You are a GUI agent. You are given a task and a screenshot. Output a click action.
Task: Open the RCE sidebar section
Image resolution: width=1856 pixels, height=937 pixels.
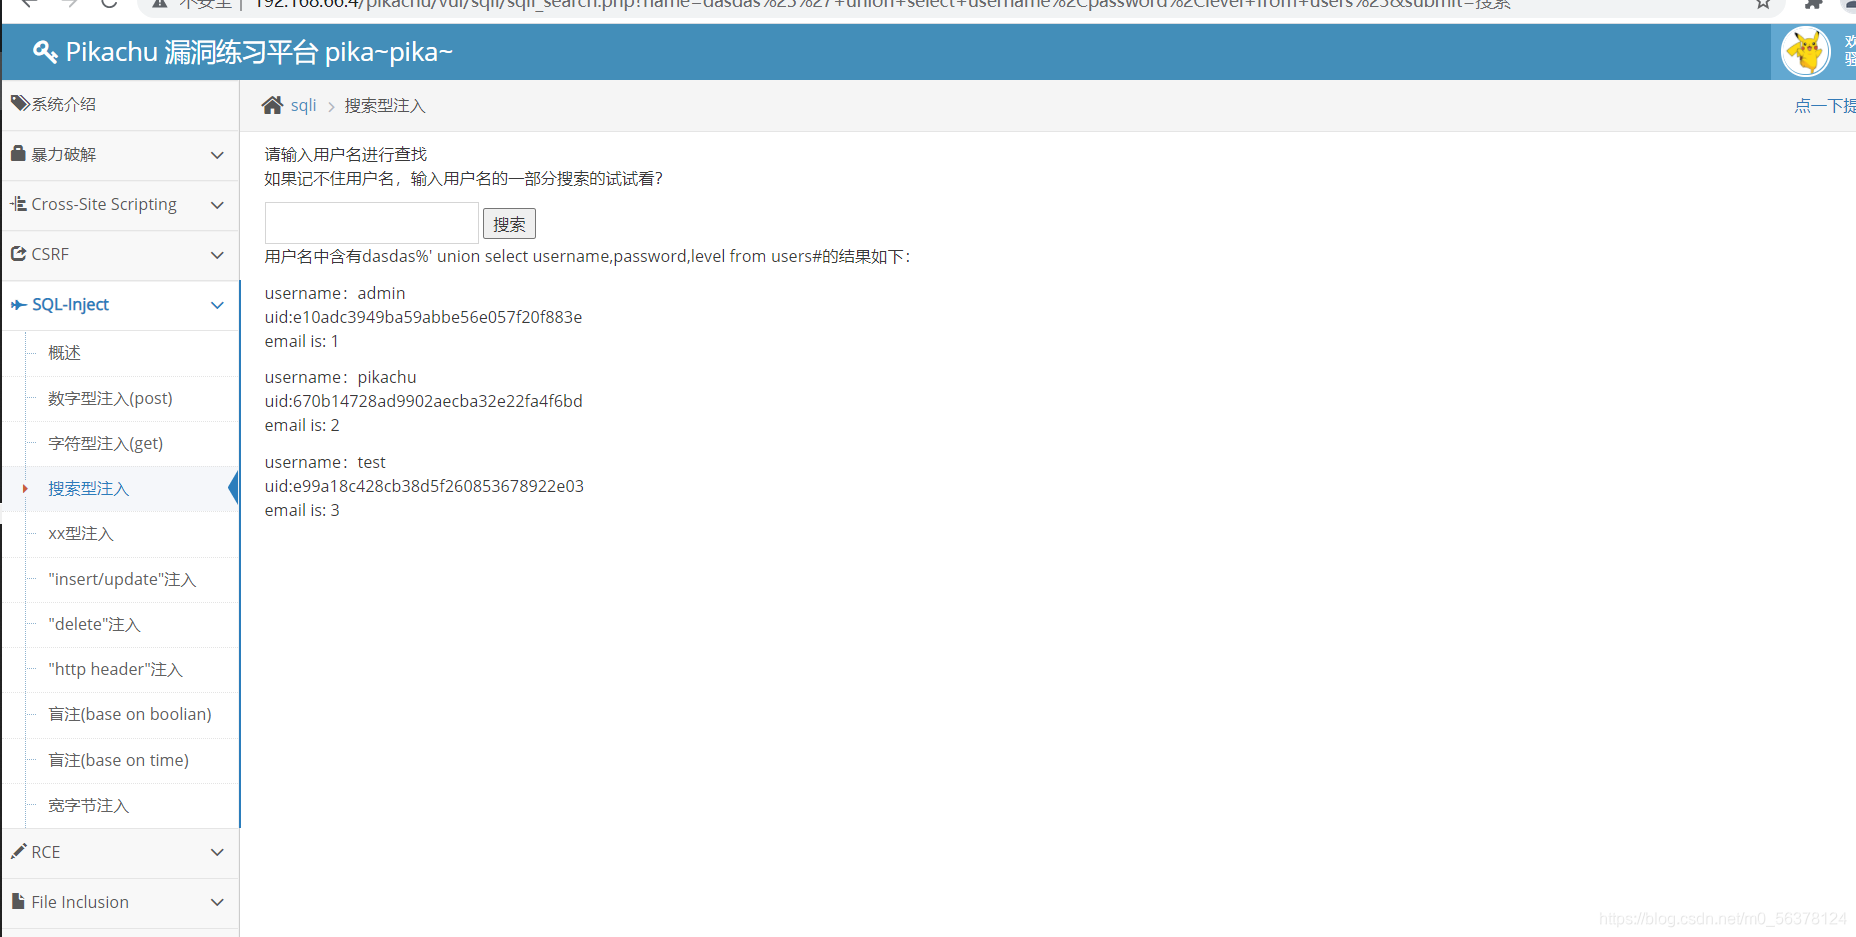[x=120, y=852]
